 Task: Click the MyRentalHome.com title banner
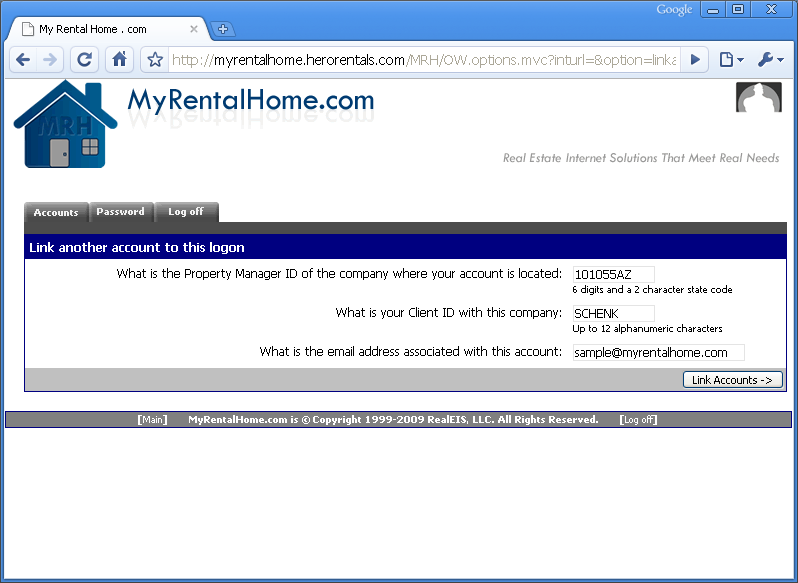tap(251, 101)
